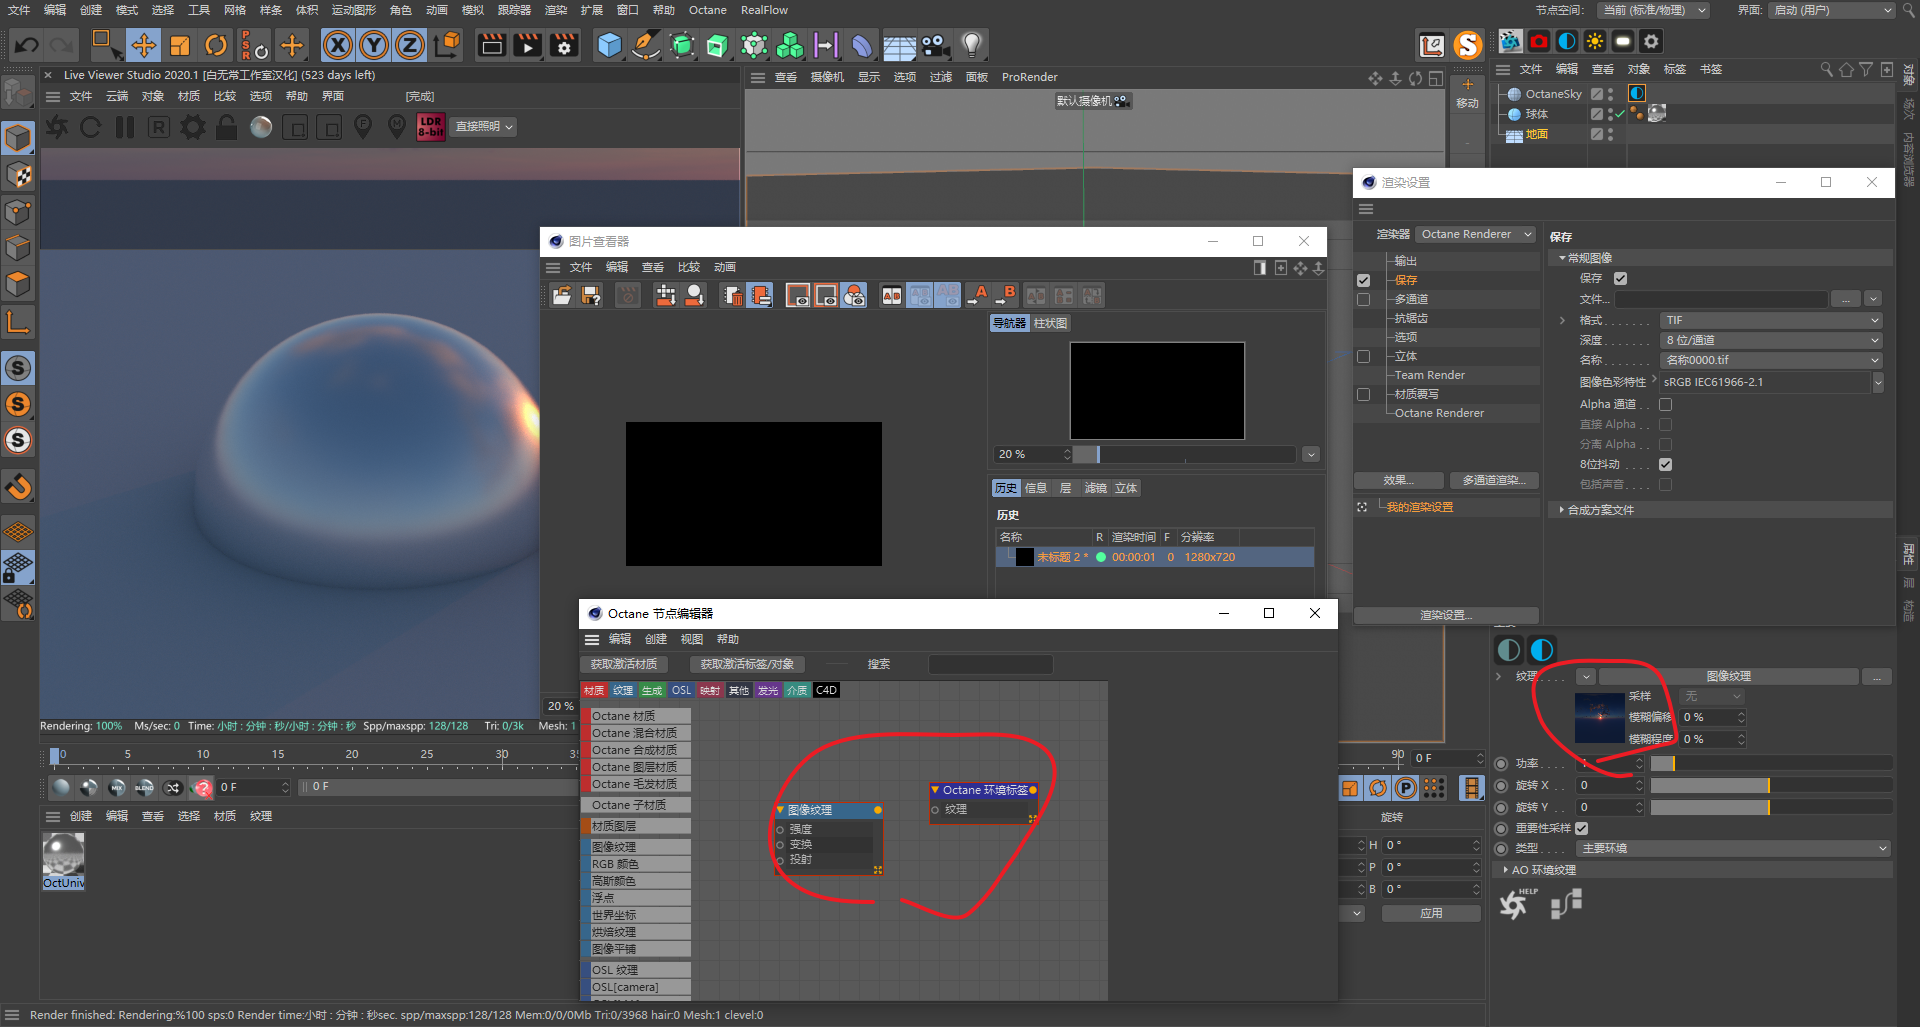Screen dimensions: 1920x1027
Task: Click the undo arrow in main toolbar
Action: 27,45
